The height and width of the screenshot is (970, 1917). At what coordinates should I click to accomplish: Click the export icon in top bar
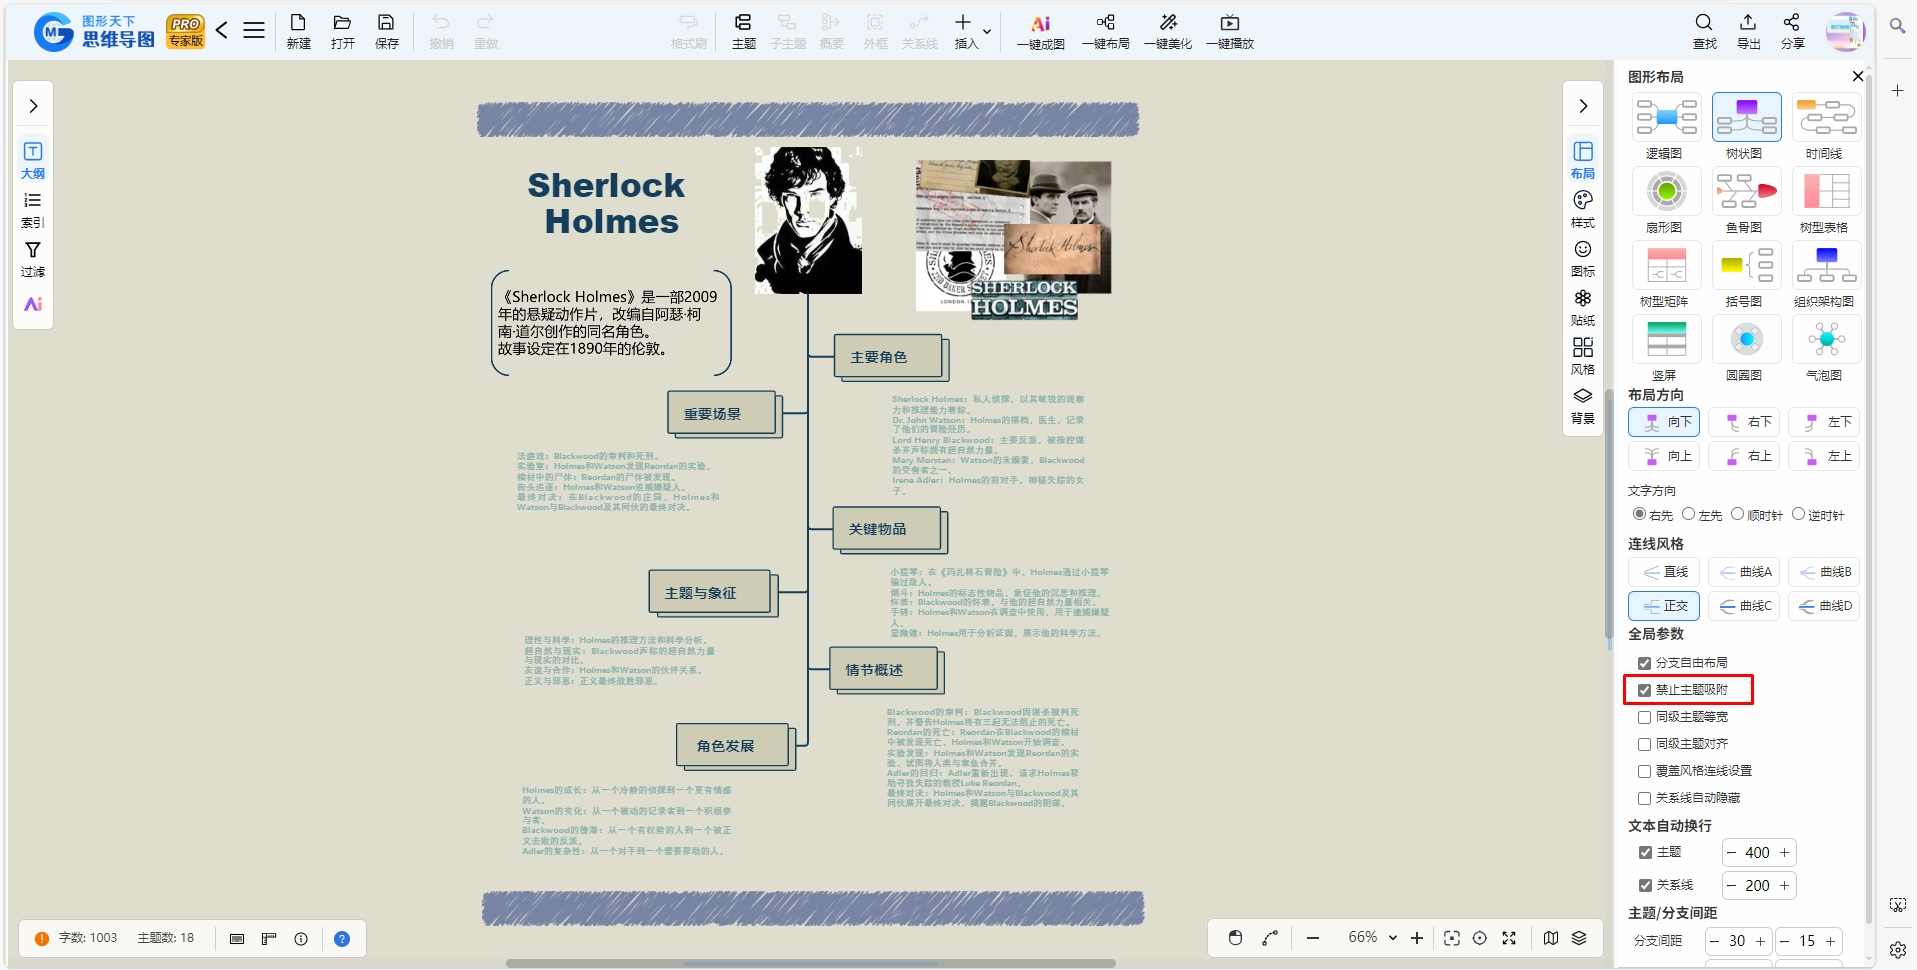tap(1748, 22)
